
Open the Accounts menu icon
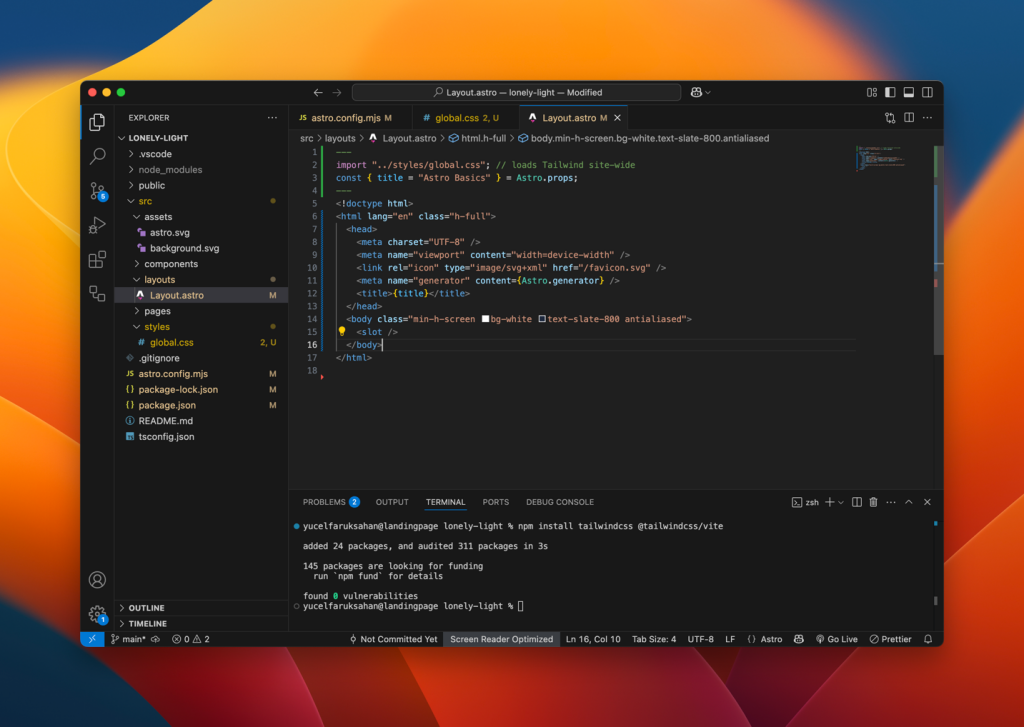click(x=97, y=580)
